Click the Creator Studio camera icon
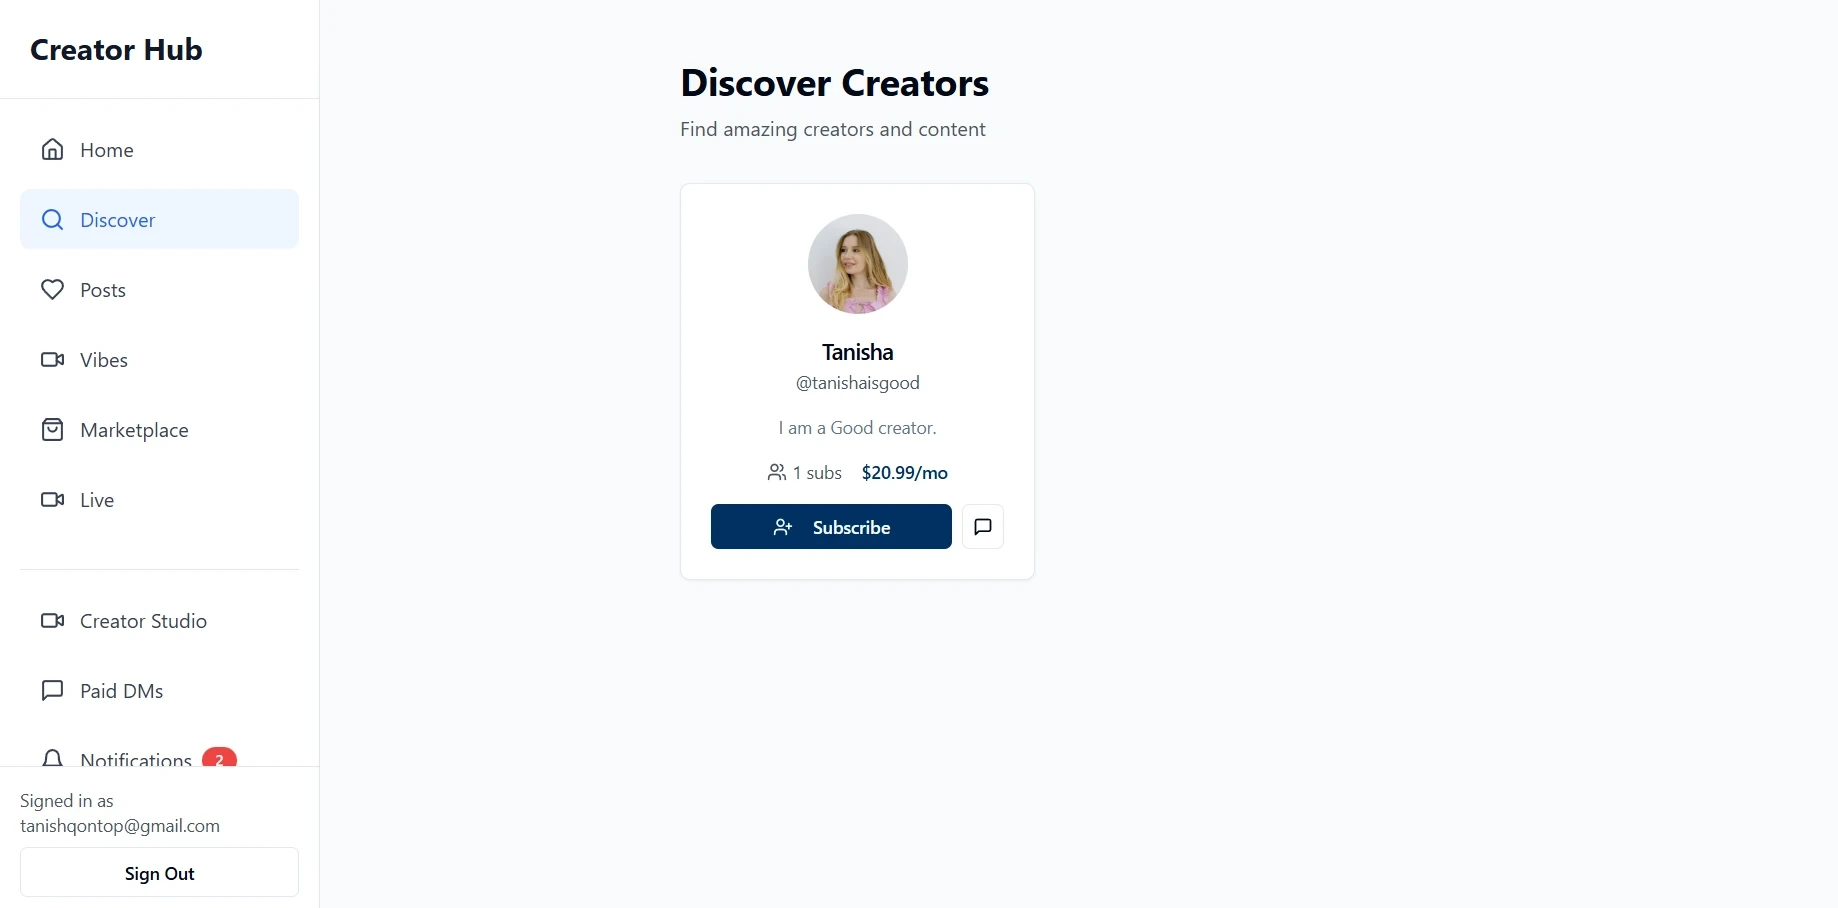 52,621
